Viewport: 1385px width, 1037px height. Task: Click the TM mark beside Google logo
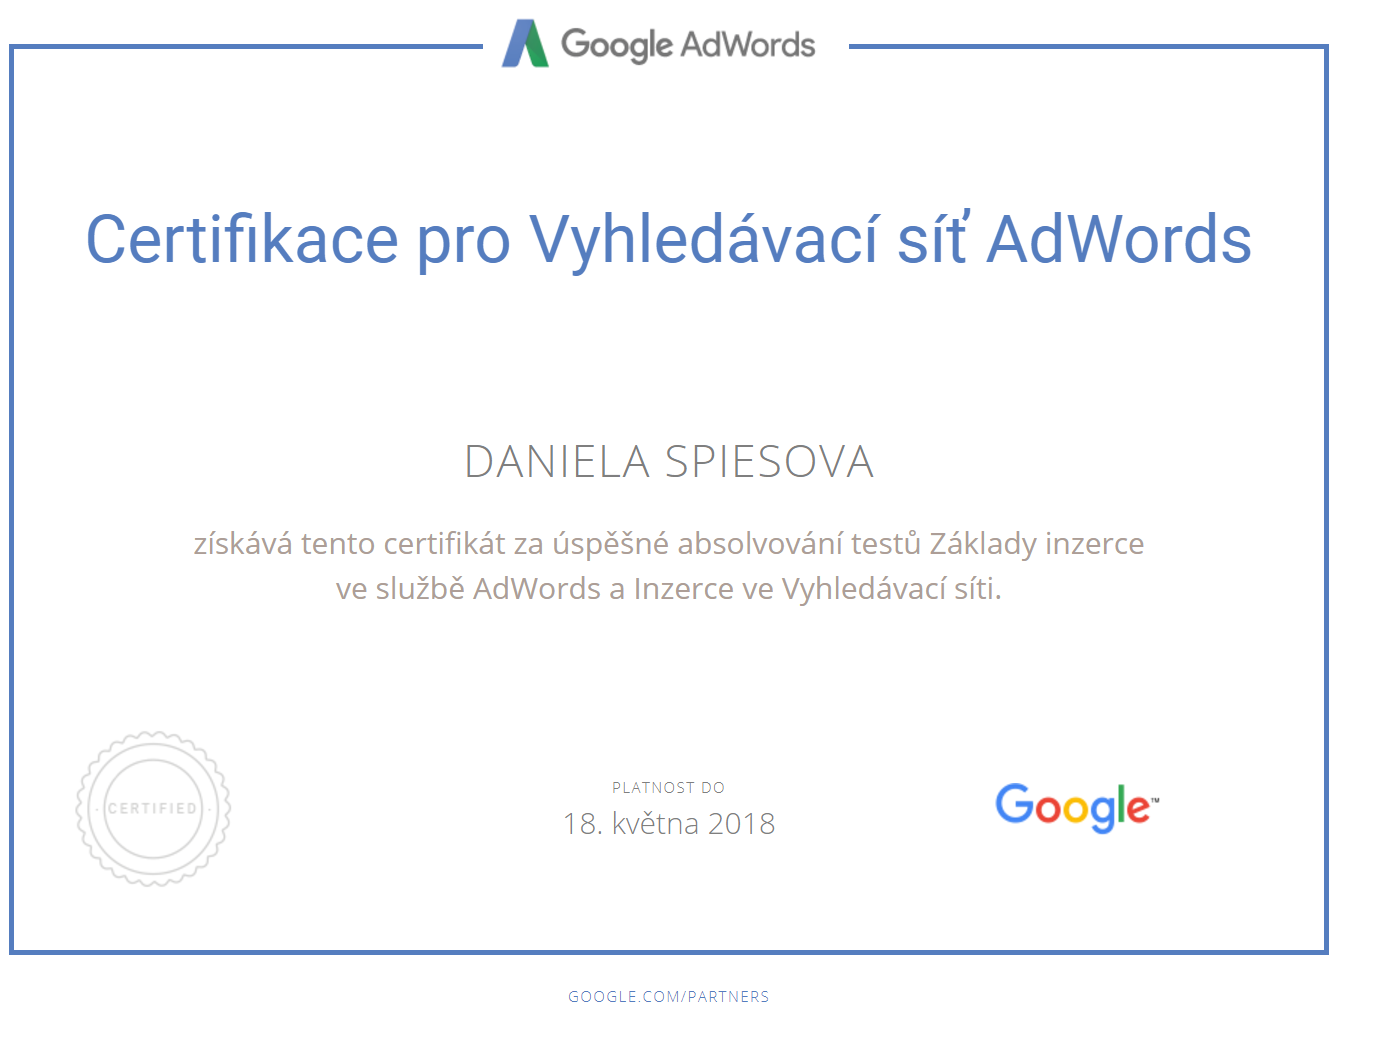coord(1155,800)
